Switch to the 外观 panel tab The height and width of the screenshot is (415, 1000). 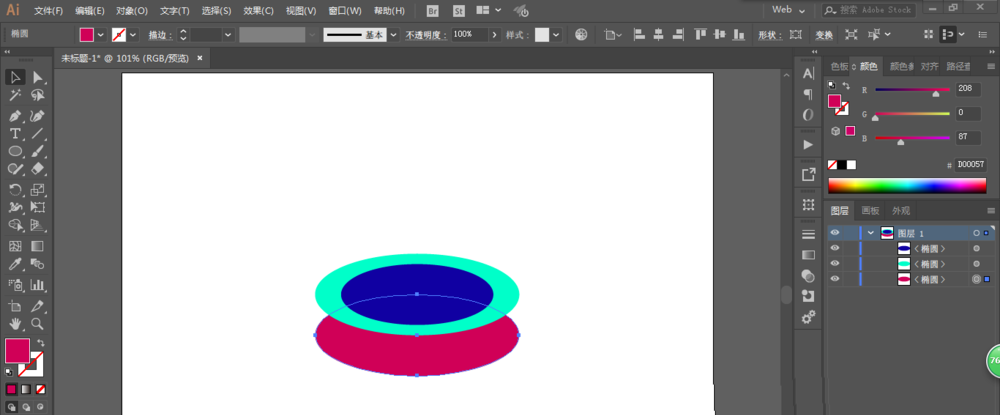coord(901,211)
